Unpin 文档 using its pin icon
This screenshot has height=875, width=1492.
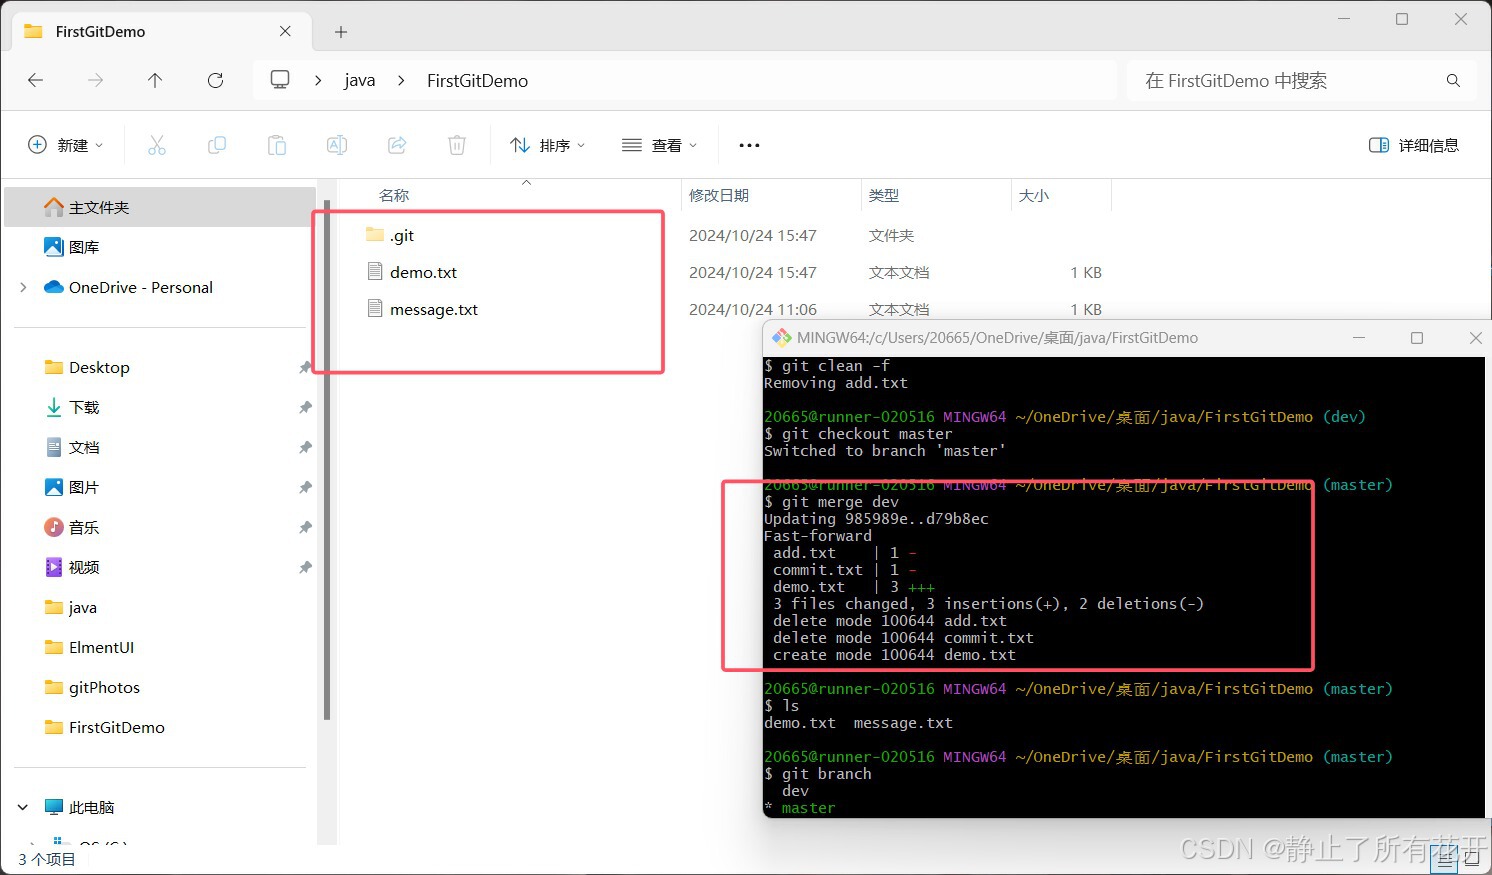tap(305, 448)
